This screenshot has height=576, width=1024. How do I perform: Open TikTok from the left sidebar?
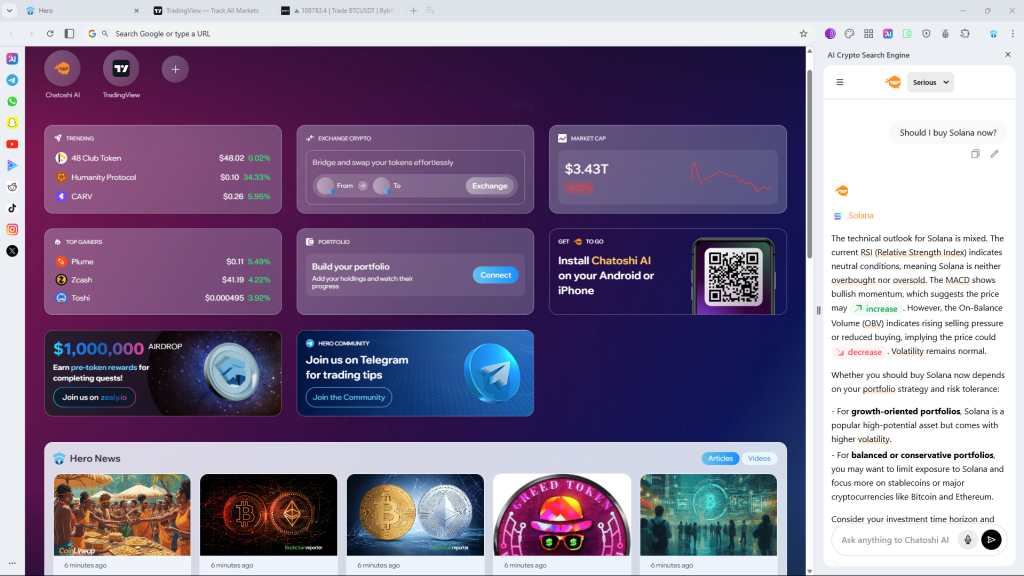(x=12, y=208)
